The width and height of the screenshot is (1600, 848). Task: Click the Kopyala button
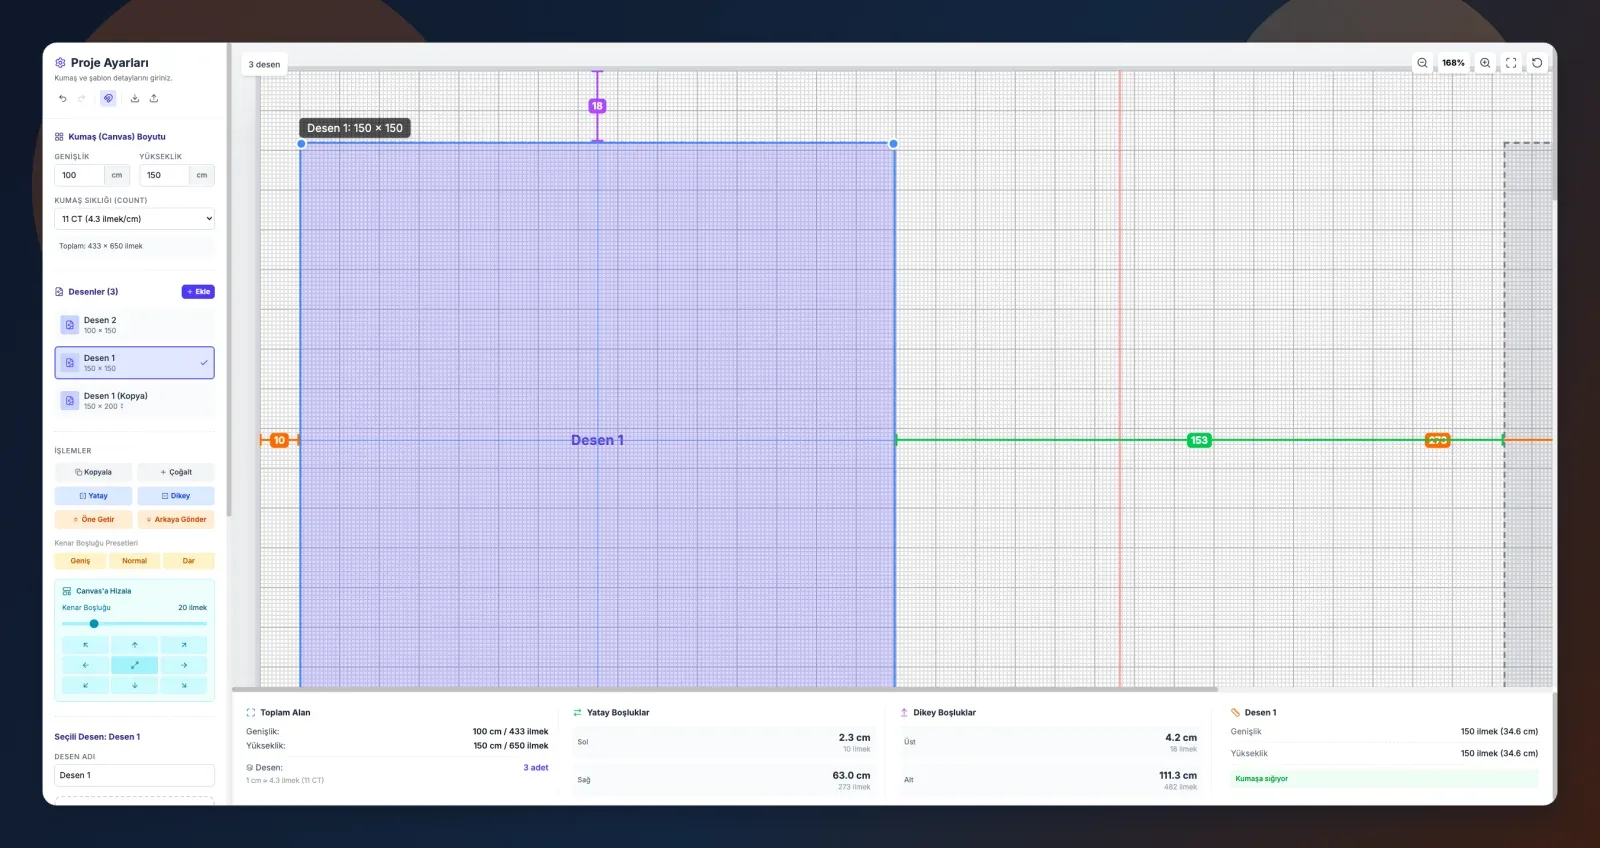point(93,472)
